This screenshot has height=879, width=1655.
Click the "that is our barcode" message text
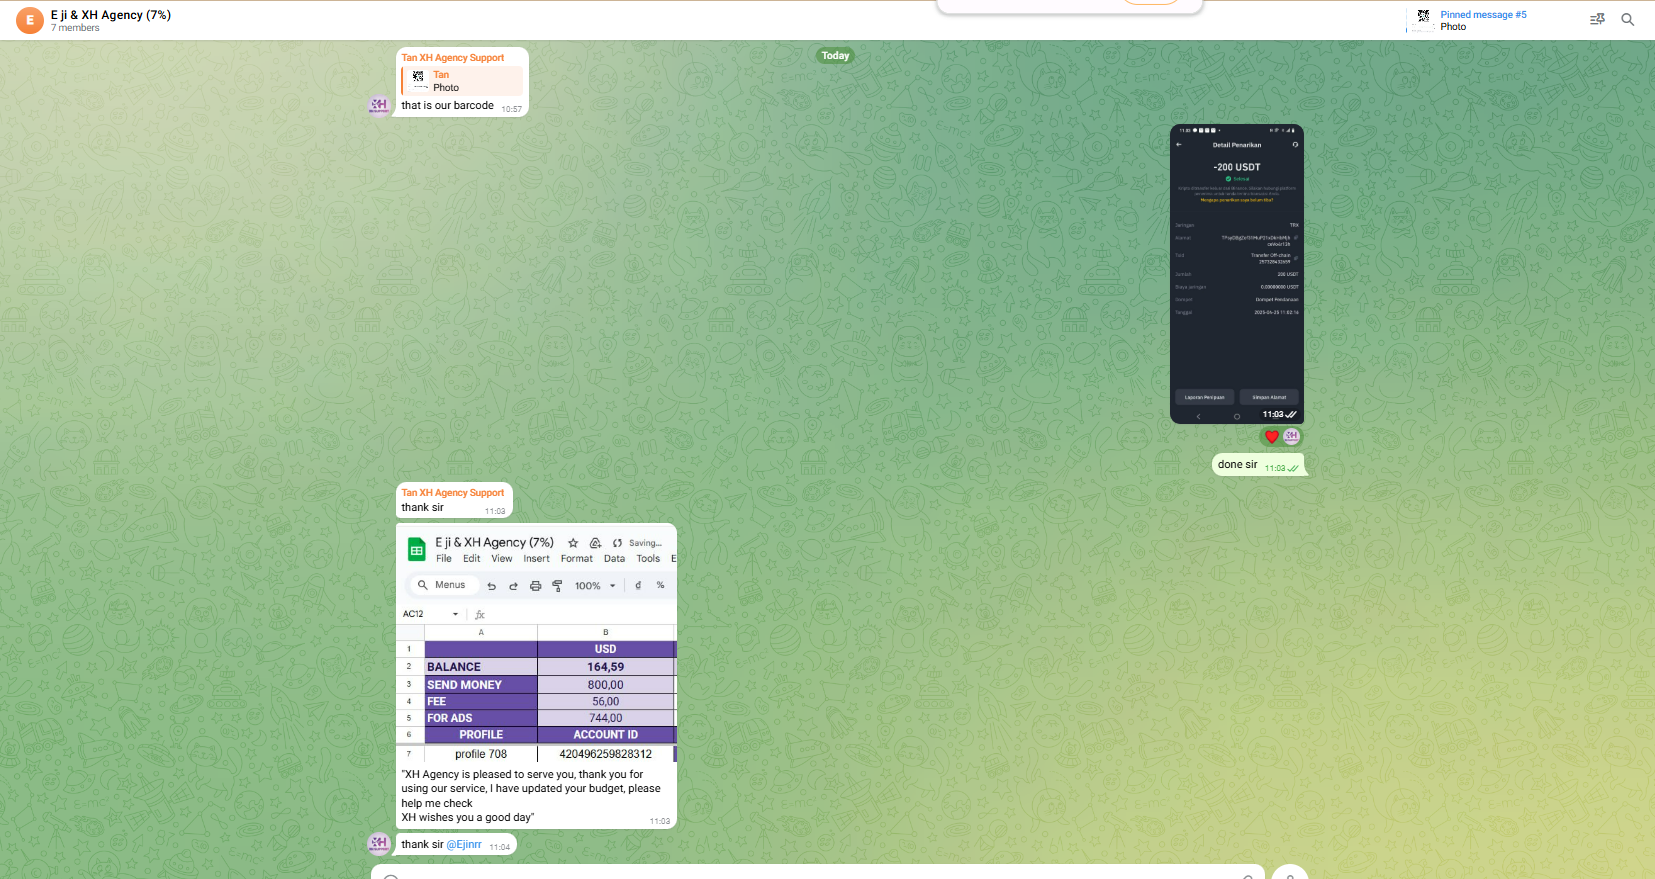click(447, 106)
